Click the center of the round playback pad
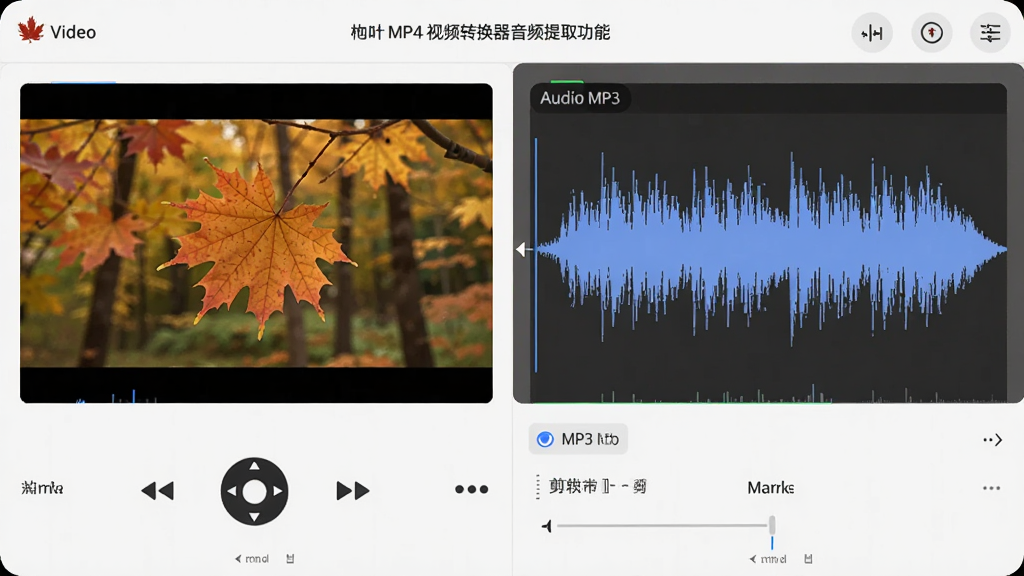The width and height of the screenshot is (1024, 576). (x=255, y=491)
